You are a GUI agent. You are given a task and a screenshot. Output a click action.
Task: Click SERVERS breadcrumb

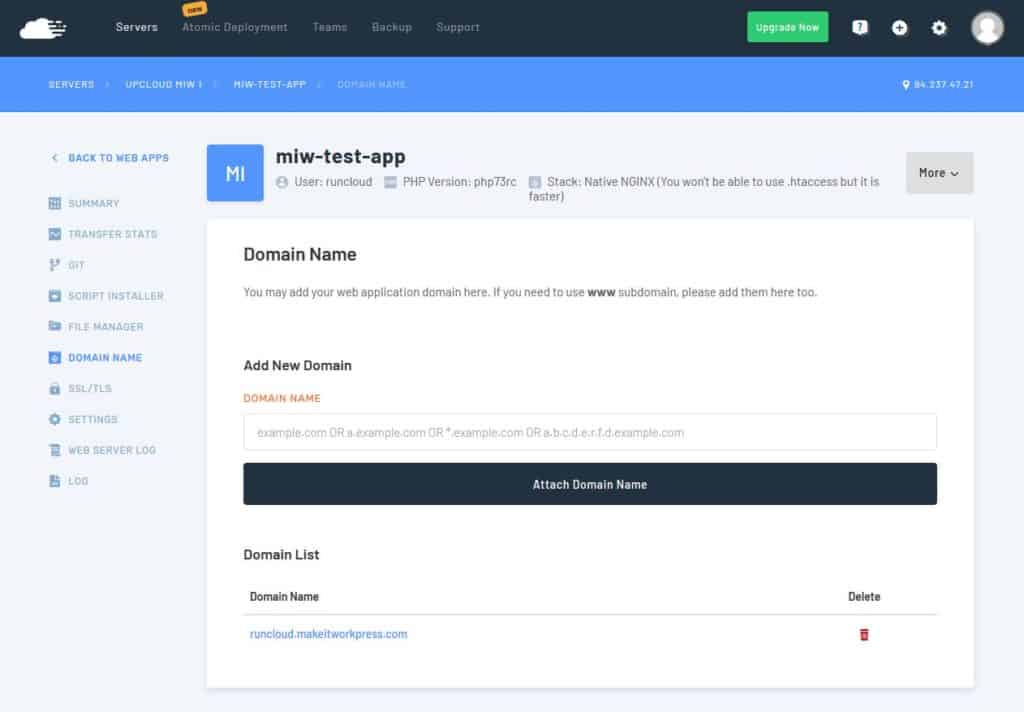tap(71, 84)
